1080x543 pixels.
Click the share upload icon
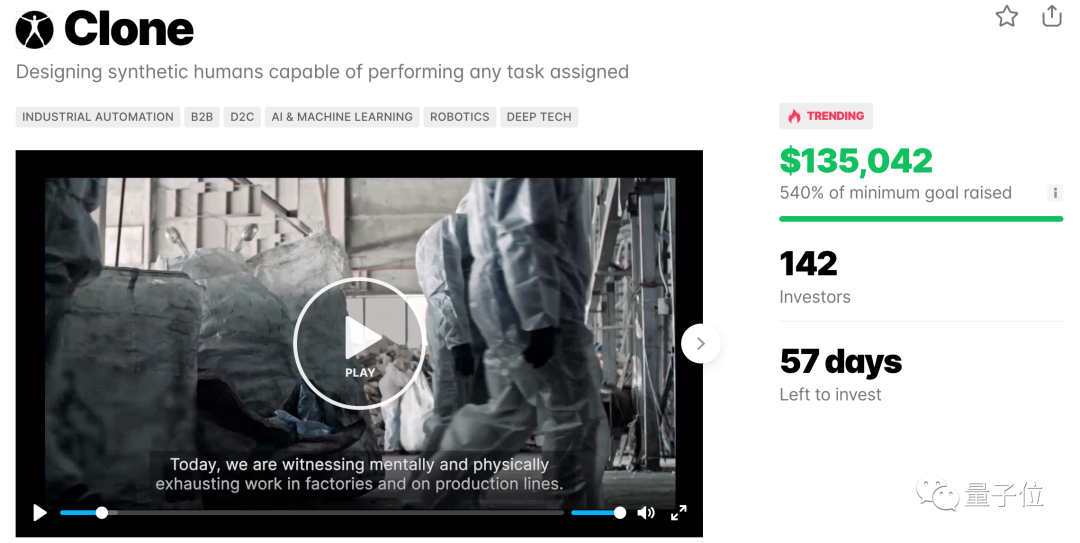tap(1052, 15)
